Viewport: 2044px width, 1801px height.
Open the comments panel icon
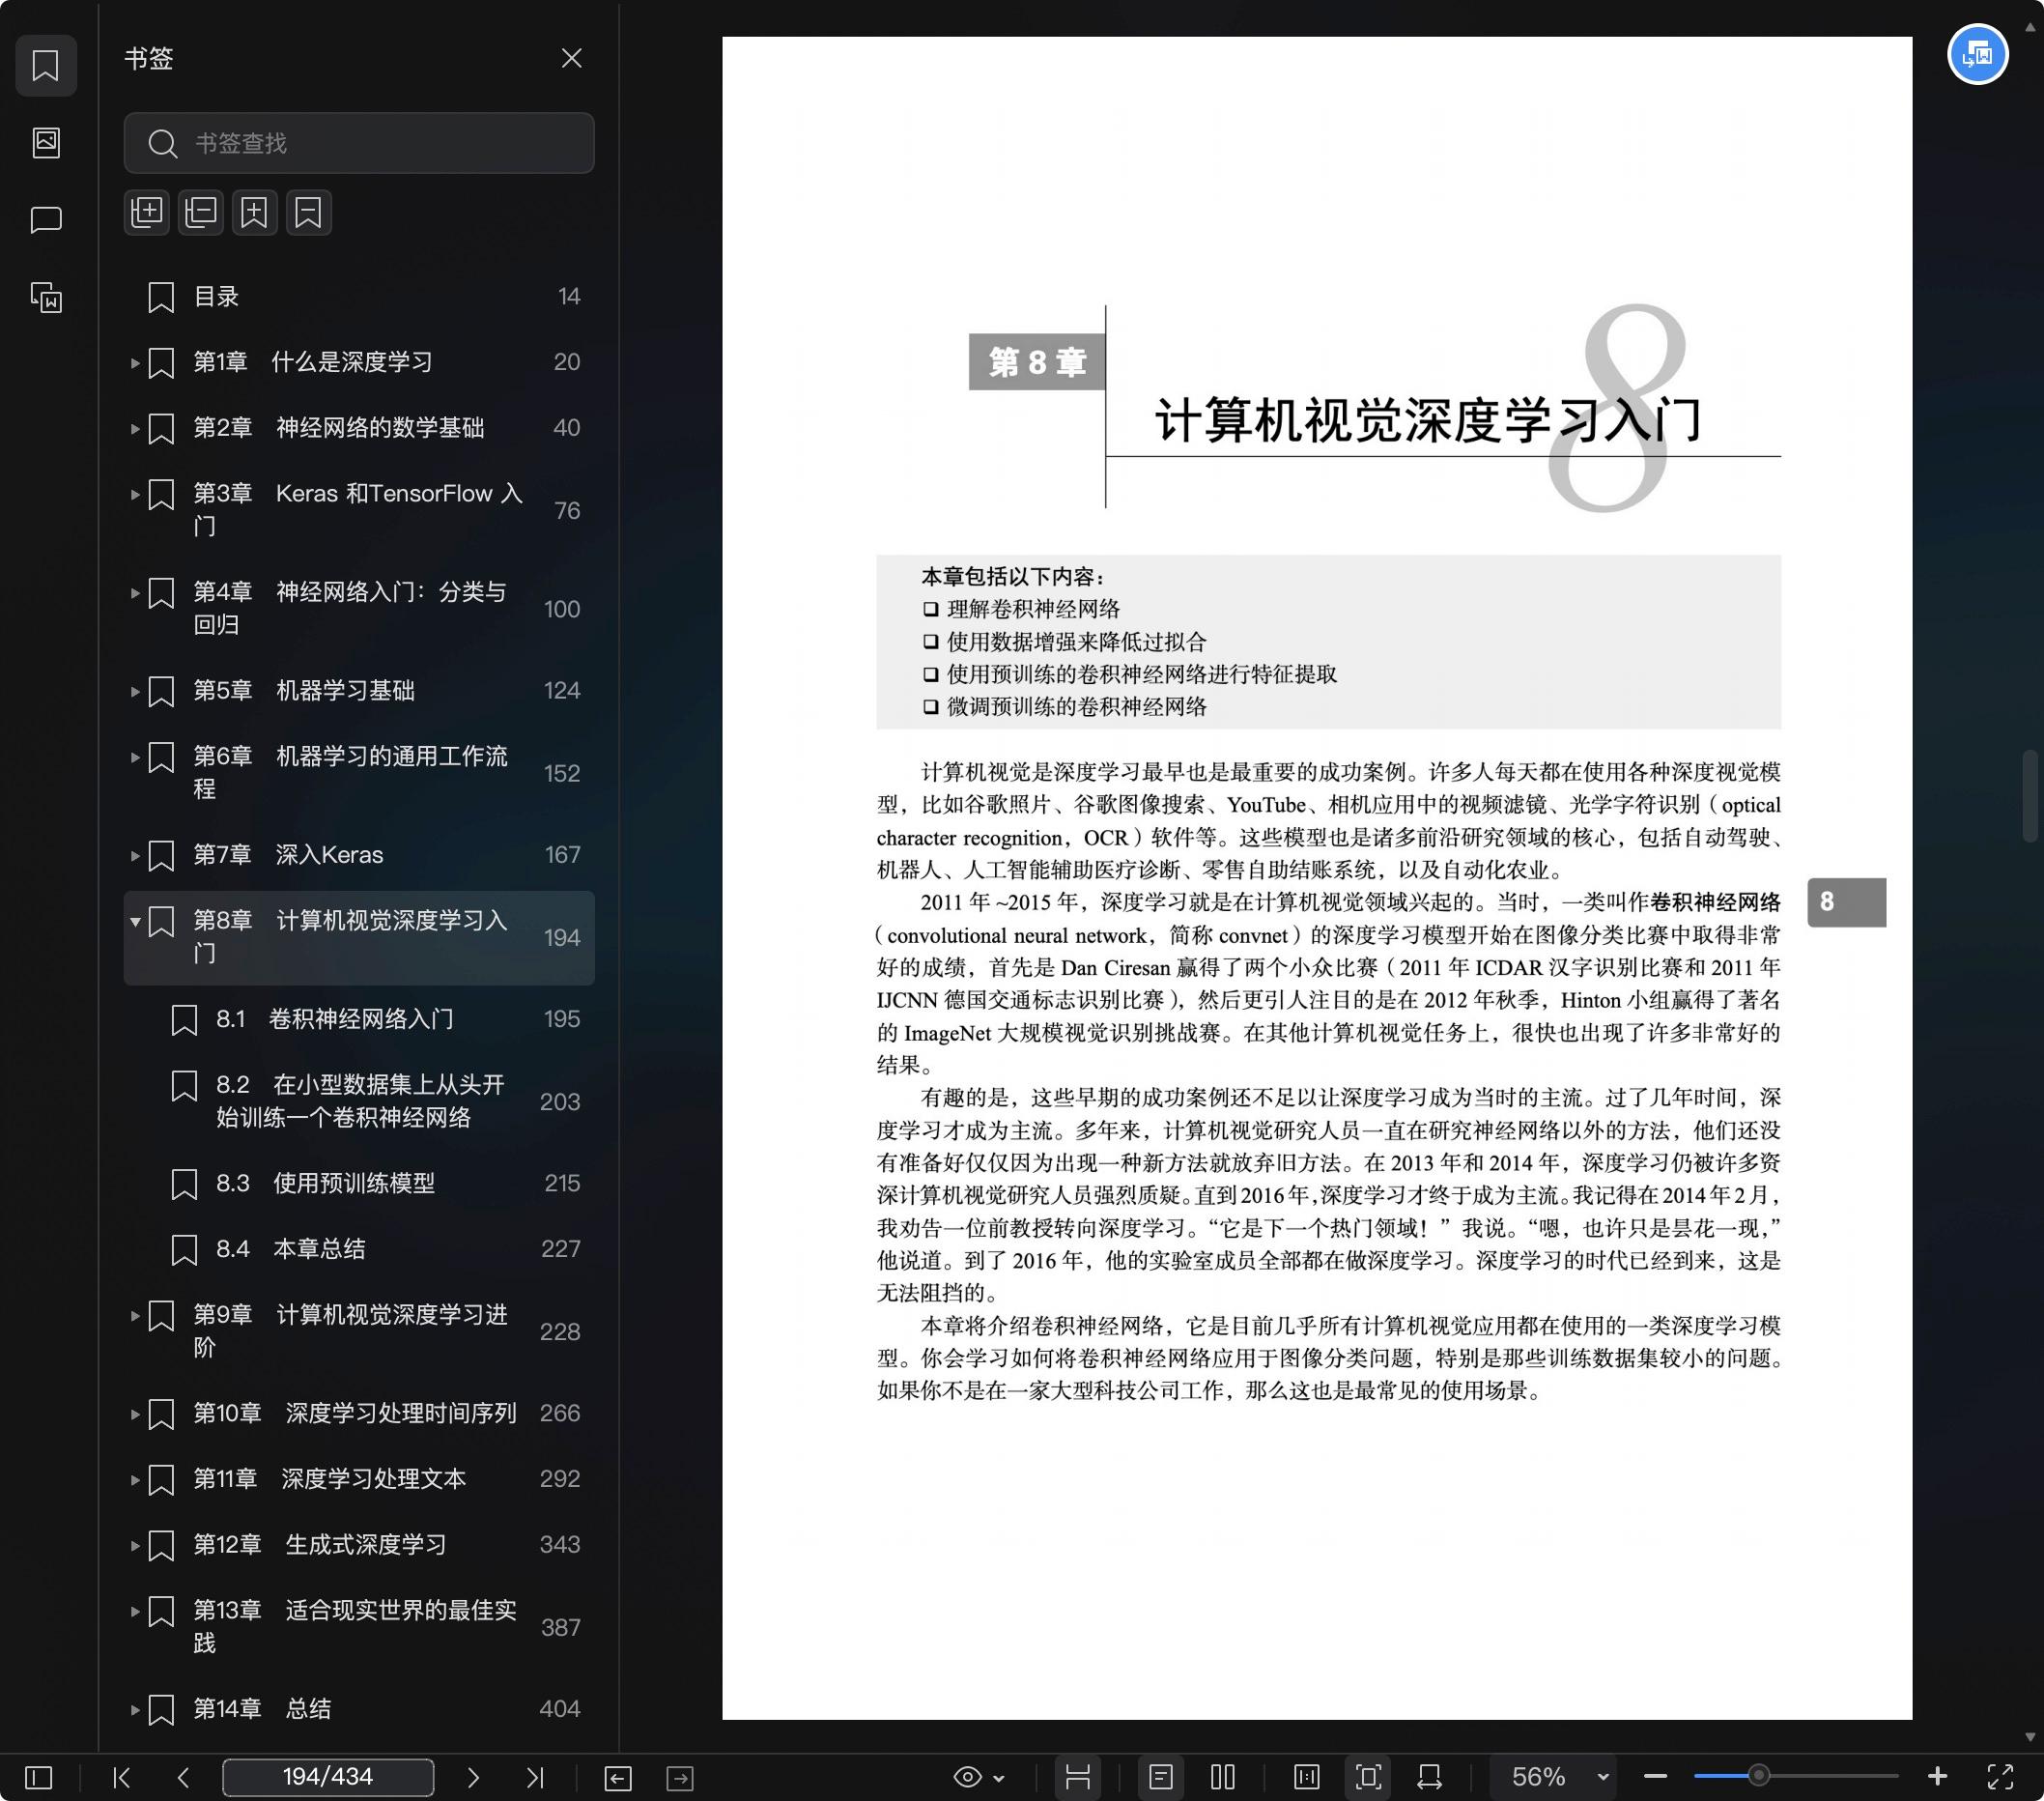46,220
